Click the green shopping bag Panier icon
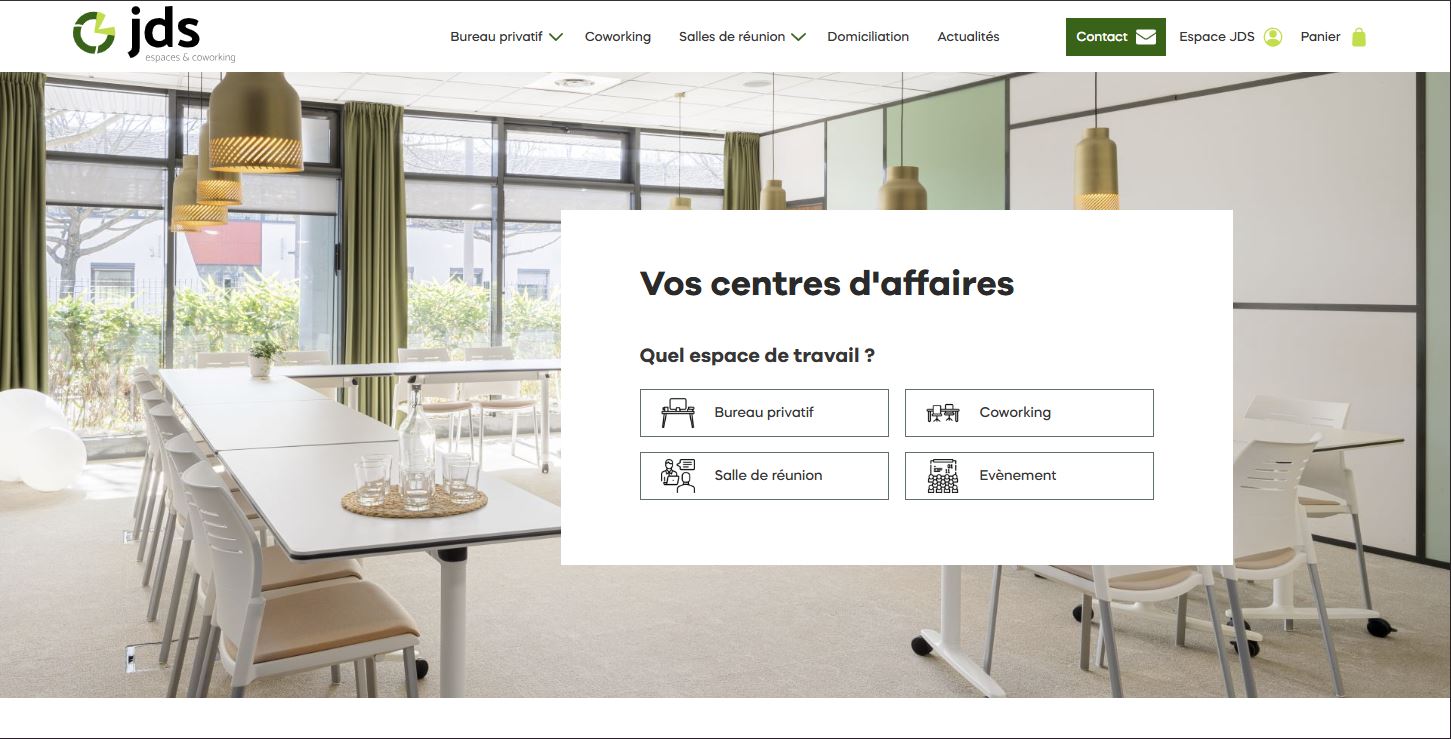Viewport: 1451px width, 739px height. tap(1359, 37)
